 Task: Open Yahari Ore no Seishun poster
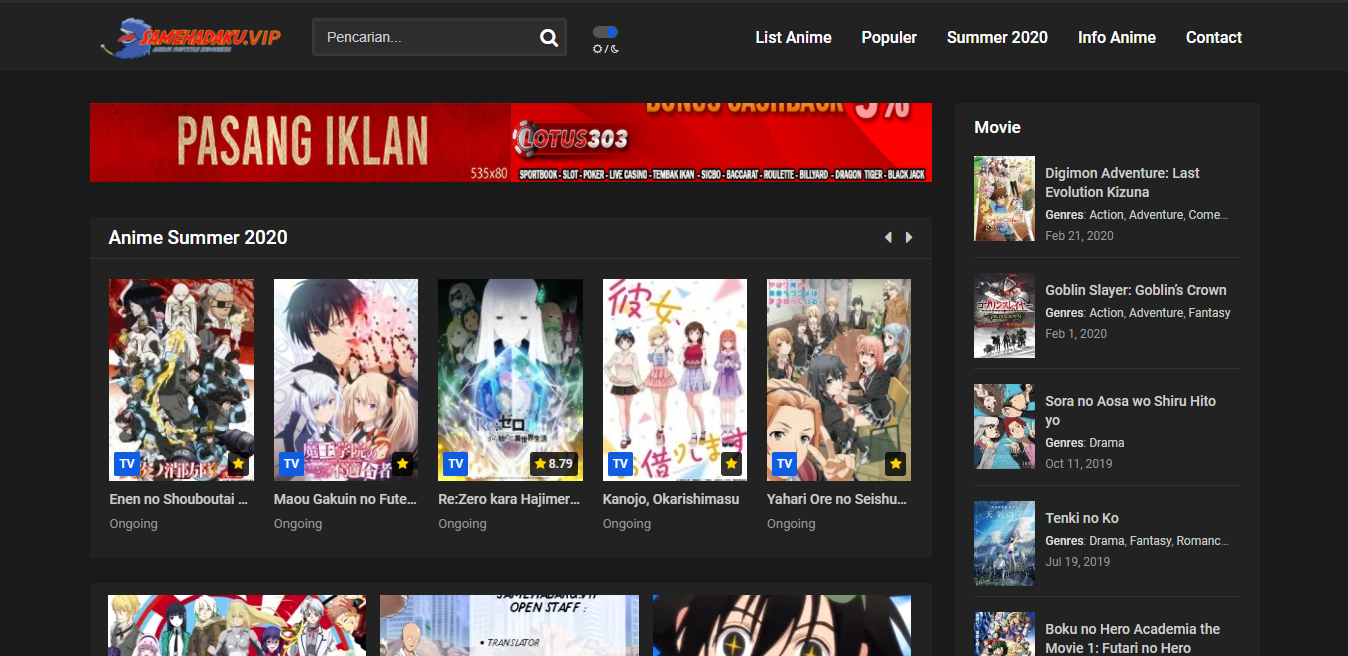click(x=839, y=380)
